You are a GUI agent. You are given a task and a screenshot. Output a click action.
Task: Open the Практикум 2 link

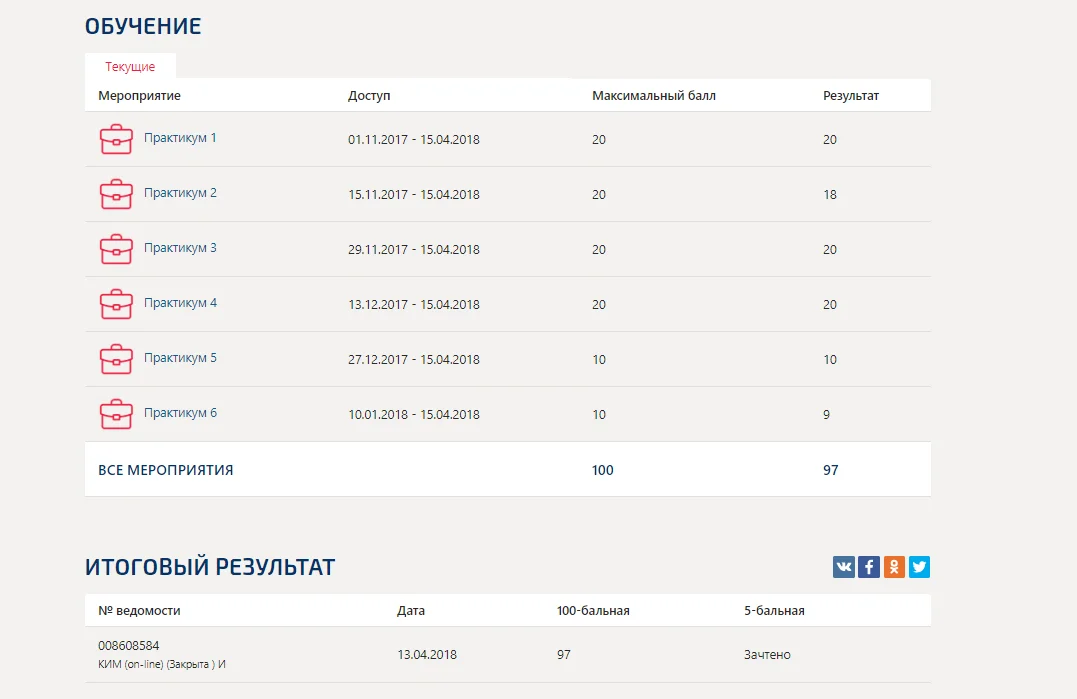pyautogui.click(x=180, y=193)
